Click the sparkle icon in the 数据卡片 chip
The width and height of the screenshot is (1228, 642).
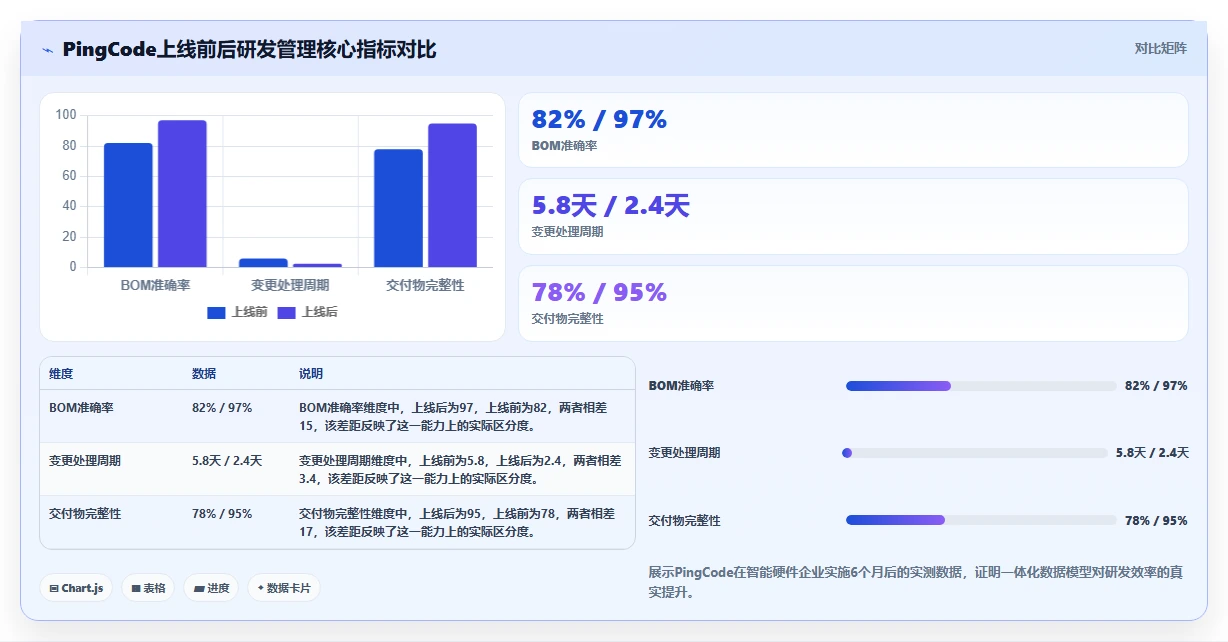tap(261, 588)
